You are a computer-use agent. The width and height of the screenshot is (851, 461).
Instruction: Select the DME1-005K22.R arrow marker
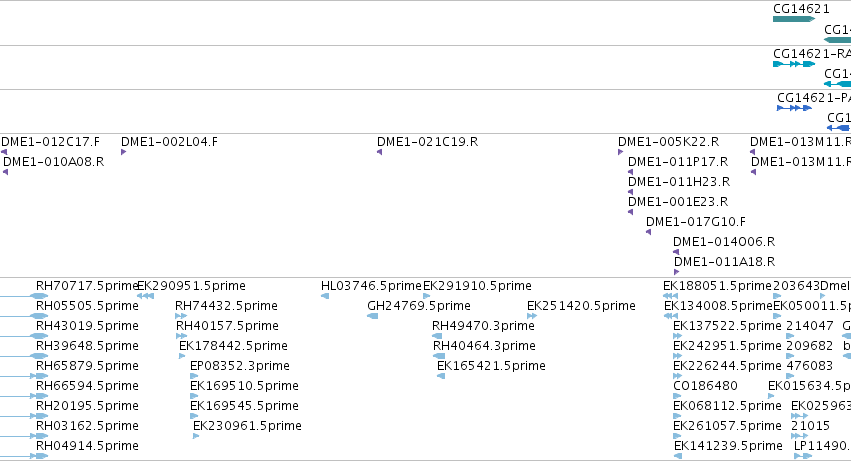[x=620, y=152]
